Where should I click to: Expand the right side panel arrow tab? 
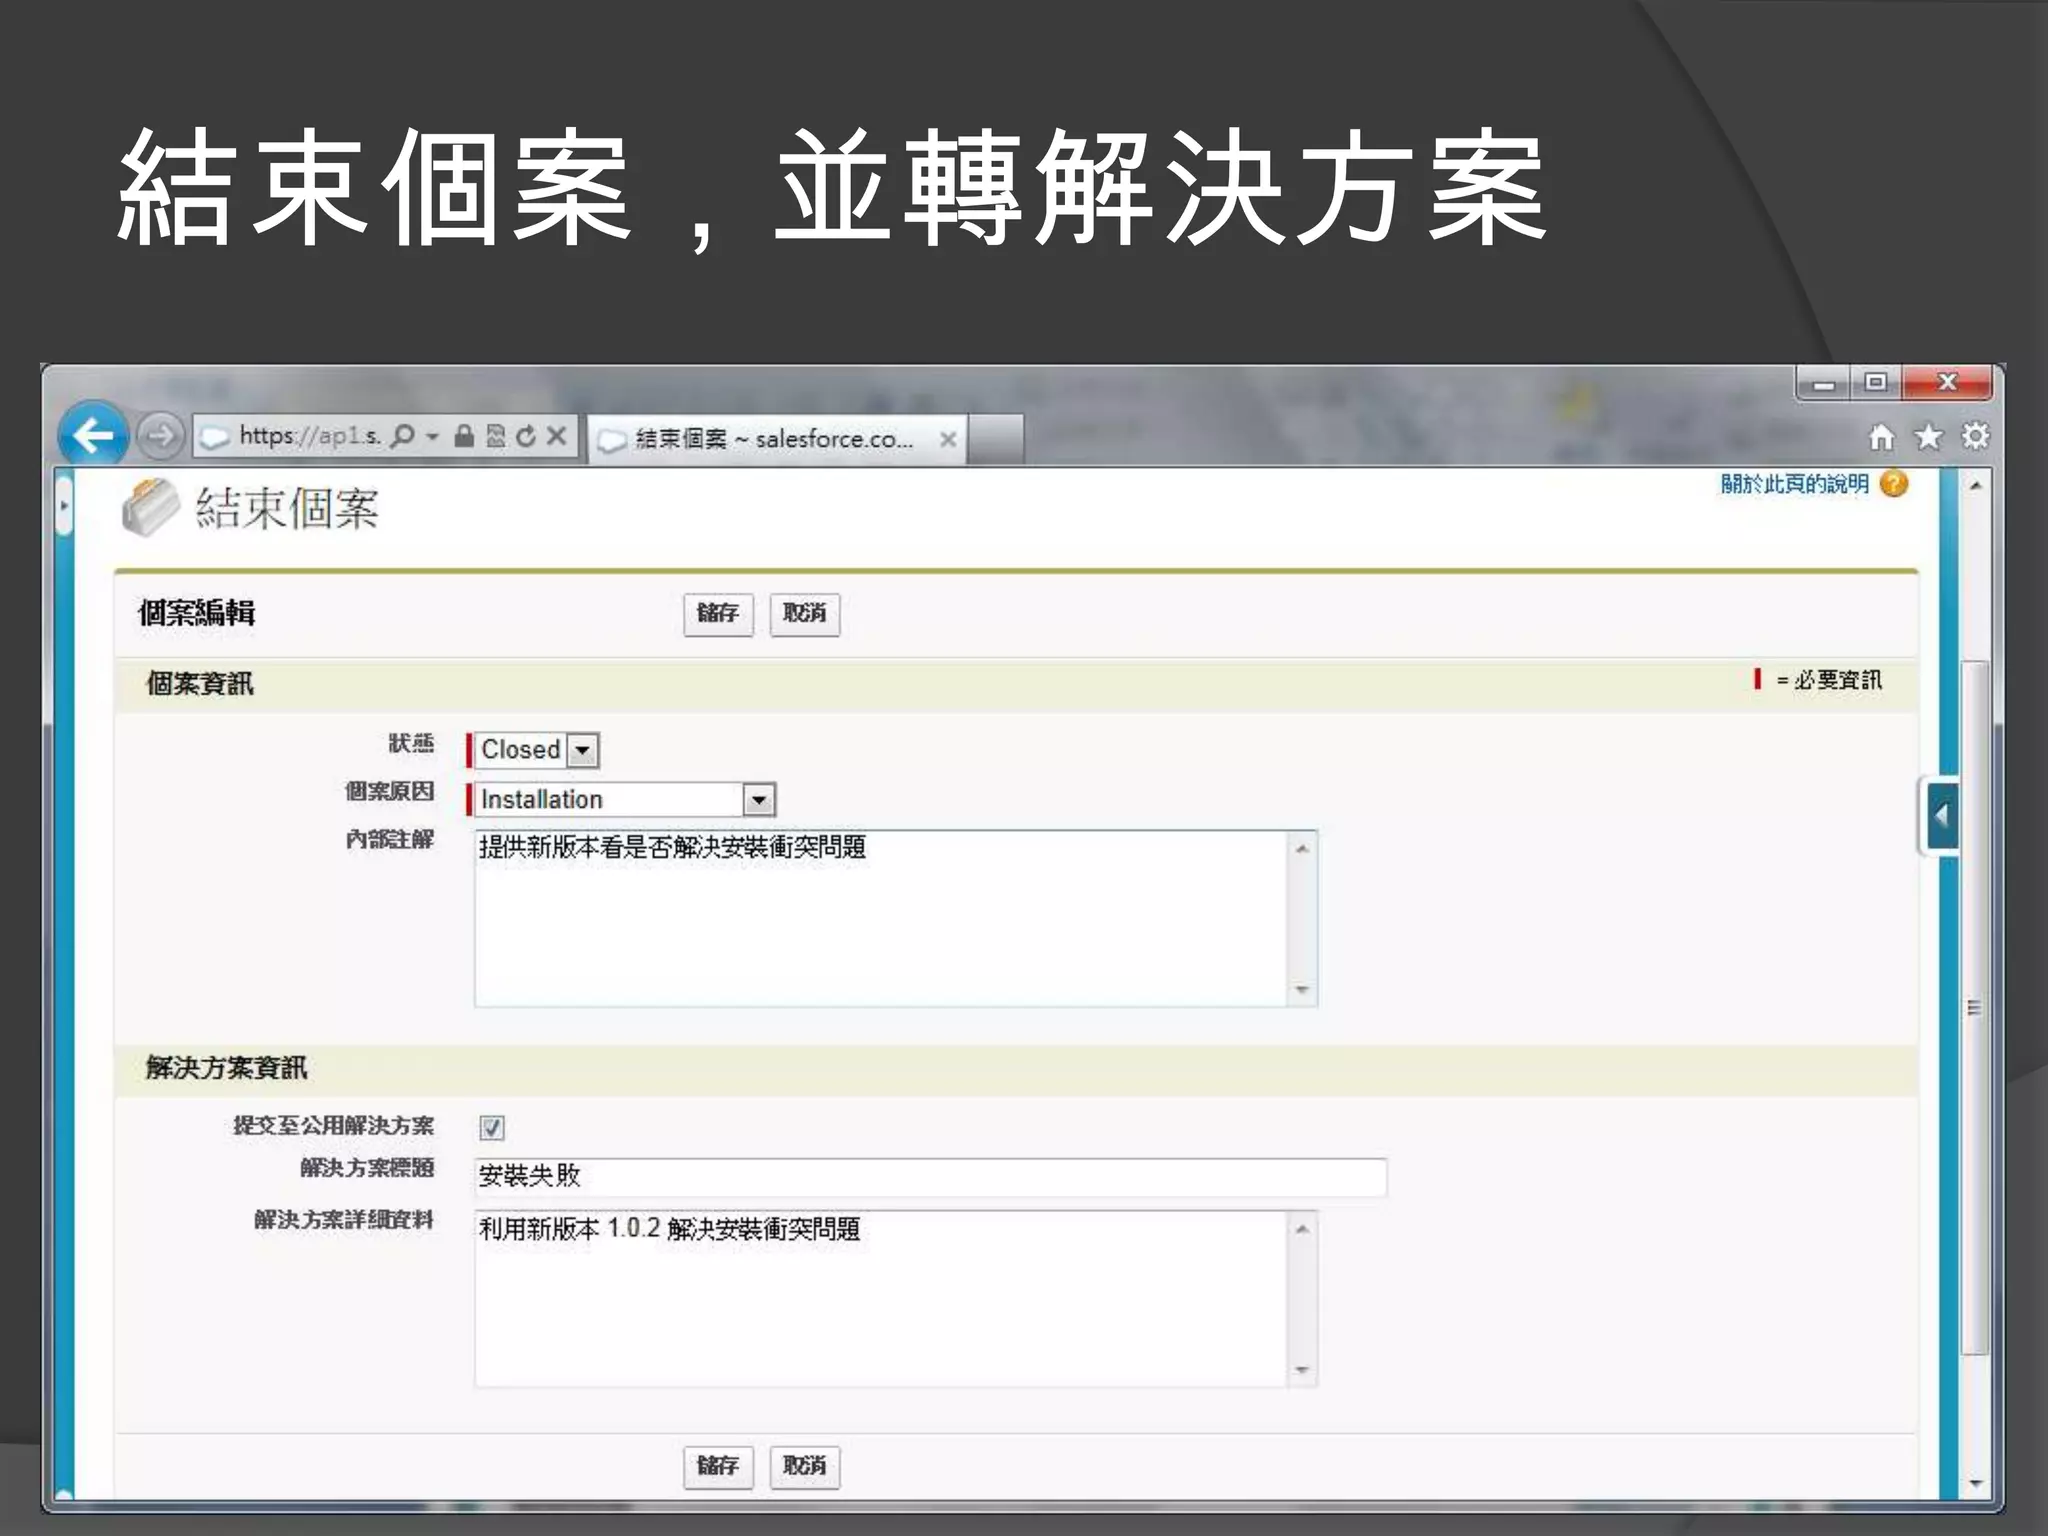click(1939, 816)
